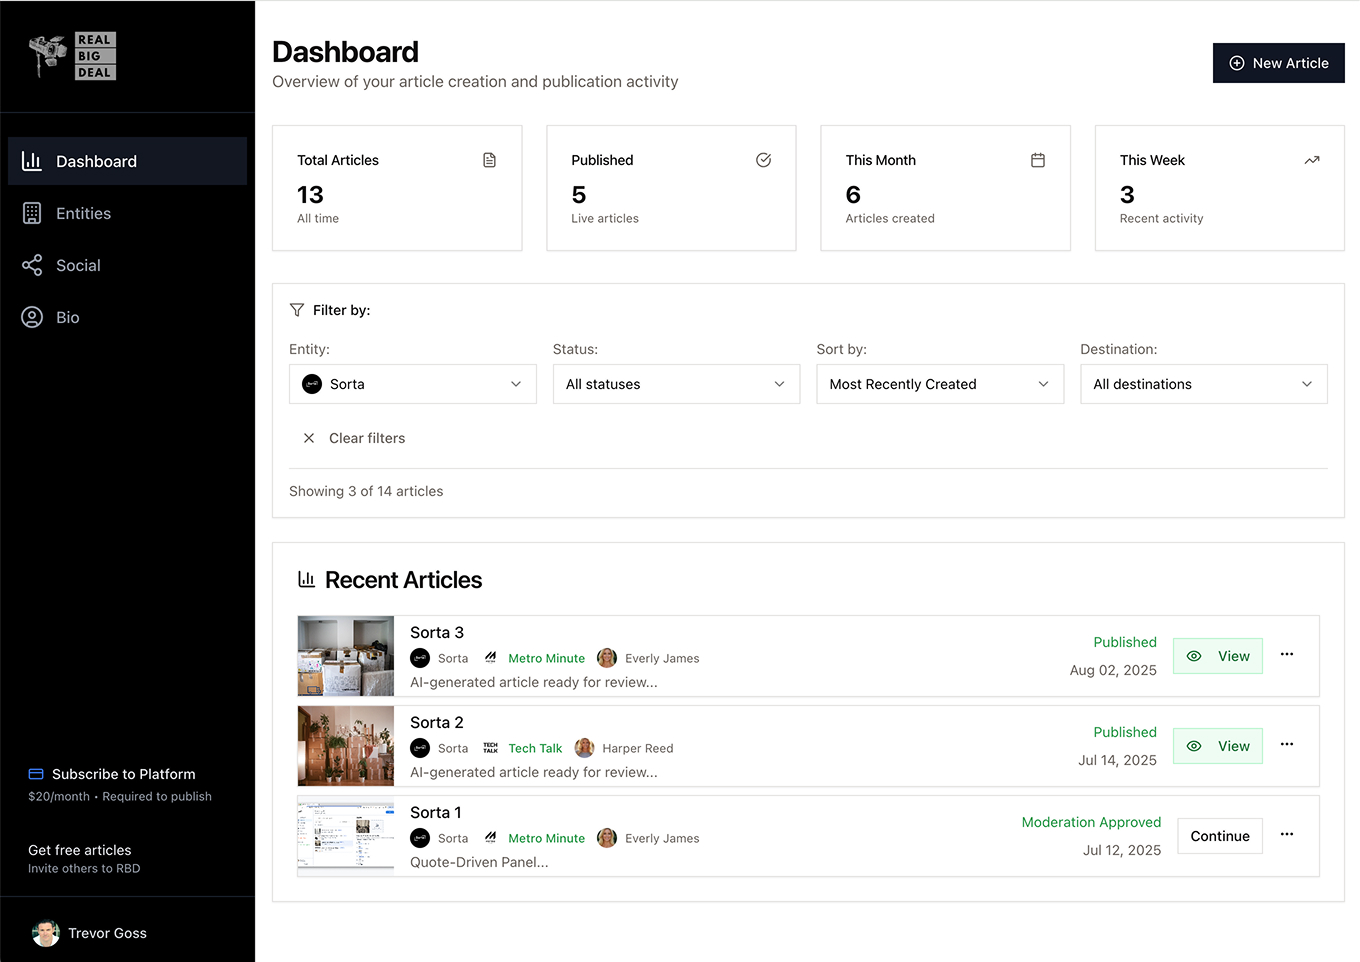
Task: Open the Tech Talk destination link
Action: [x=535, y=748]
